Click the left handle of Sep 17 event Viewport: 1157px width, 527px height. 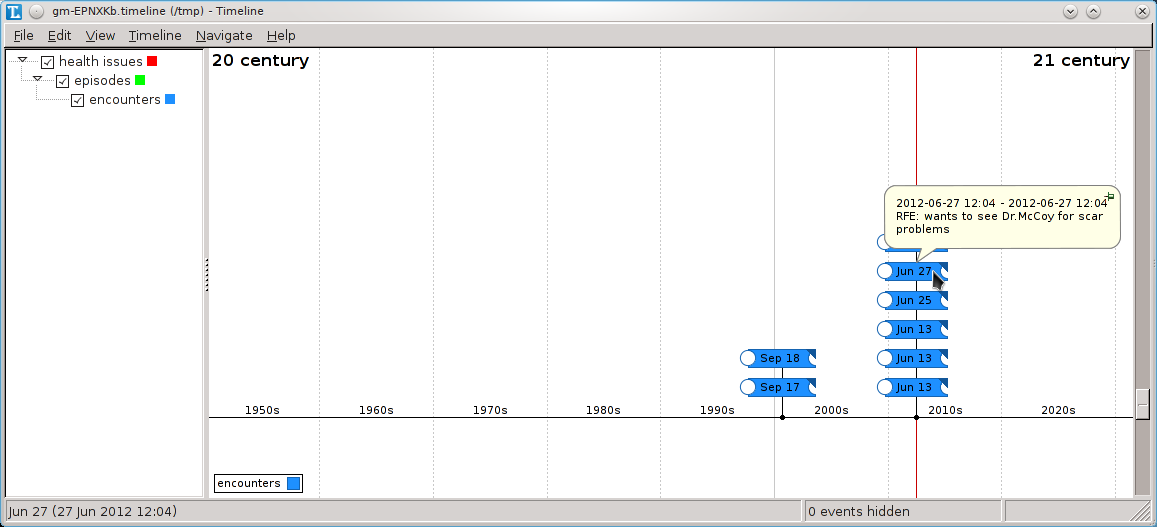coord(747,388)
